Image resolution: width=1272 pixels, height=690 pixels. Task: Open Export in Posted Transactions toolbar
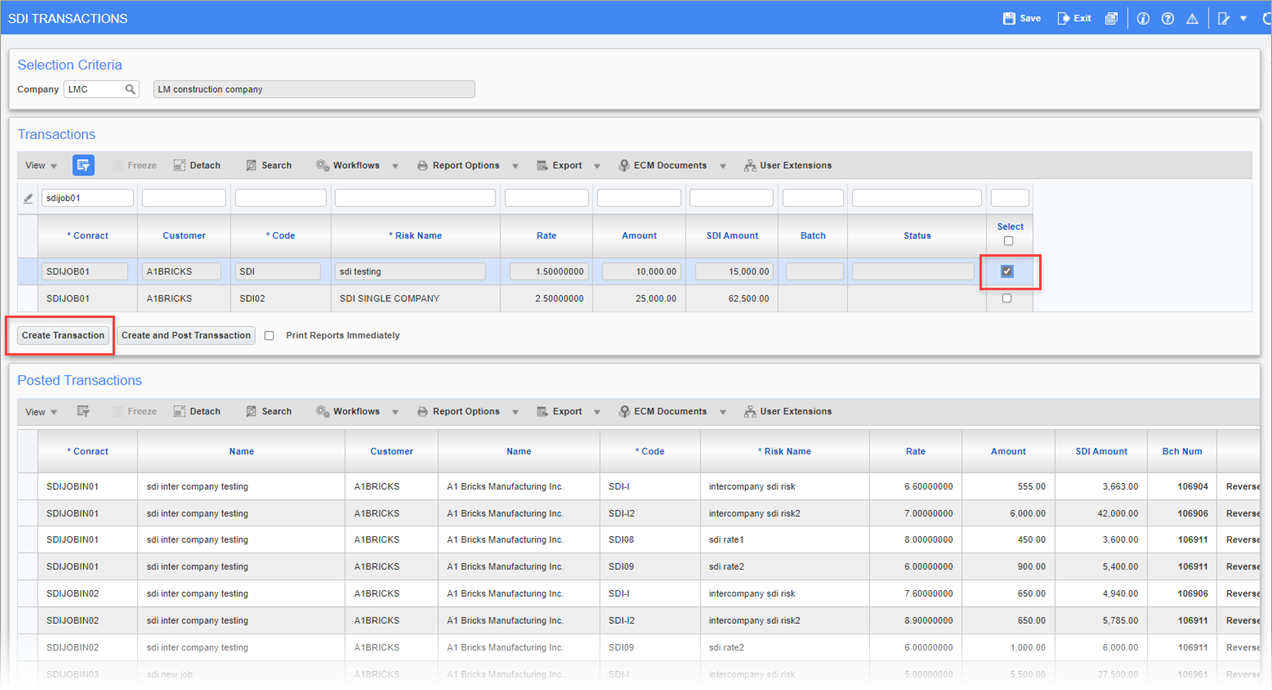click(560, 411)
